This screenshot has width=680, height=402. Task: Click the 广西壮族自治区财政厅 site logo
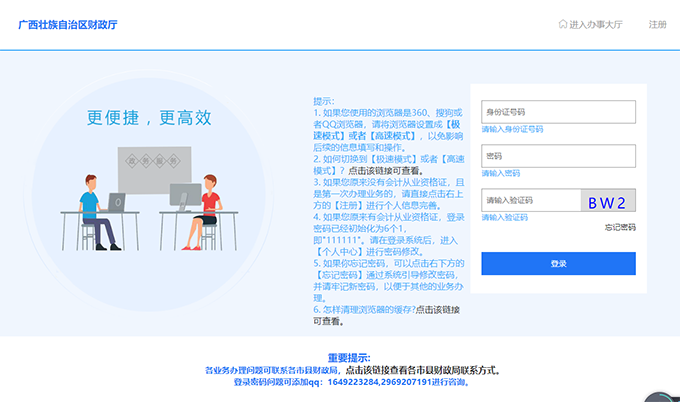coord(67,24)
